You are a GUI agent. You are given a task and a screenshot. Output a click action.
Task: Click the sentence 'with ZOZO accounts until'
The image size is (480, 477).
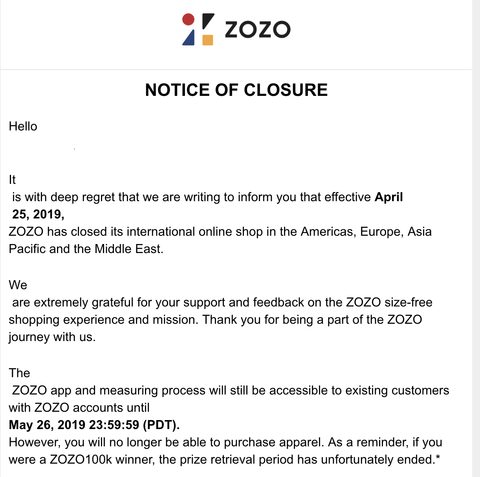point(79,408)
